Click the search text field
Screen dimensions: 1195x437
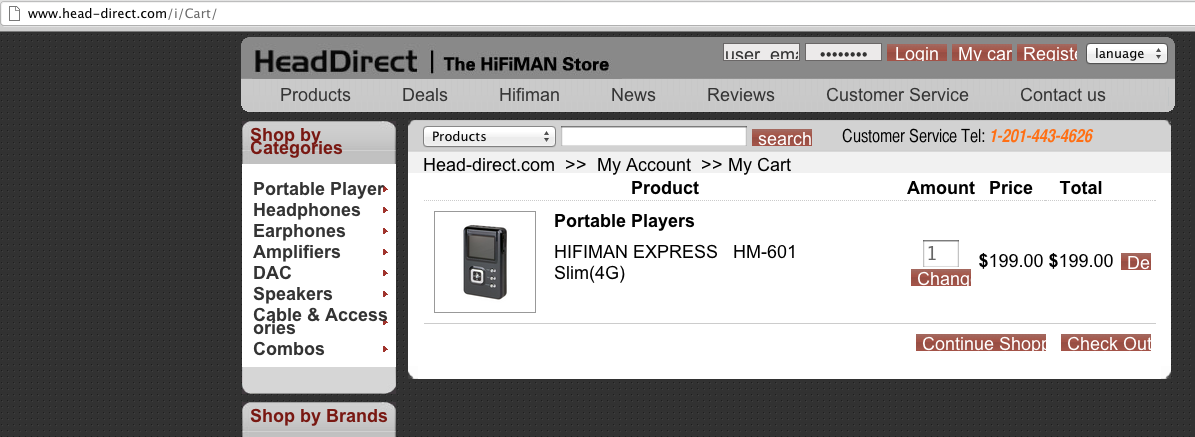pyautogui.click(x=654, y=137)
